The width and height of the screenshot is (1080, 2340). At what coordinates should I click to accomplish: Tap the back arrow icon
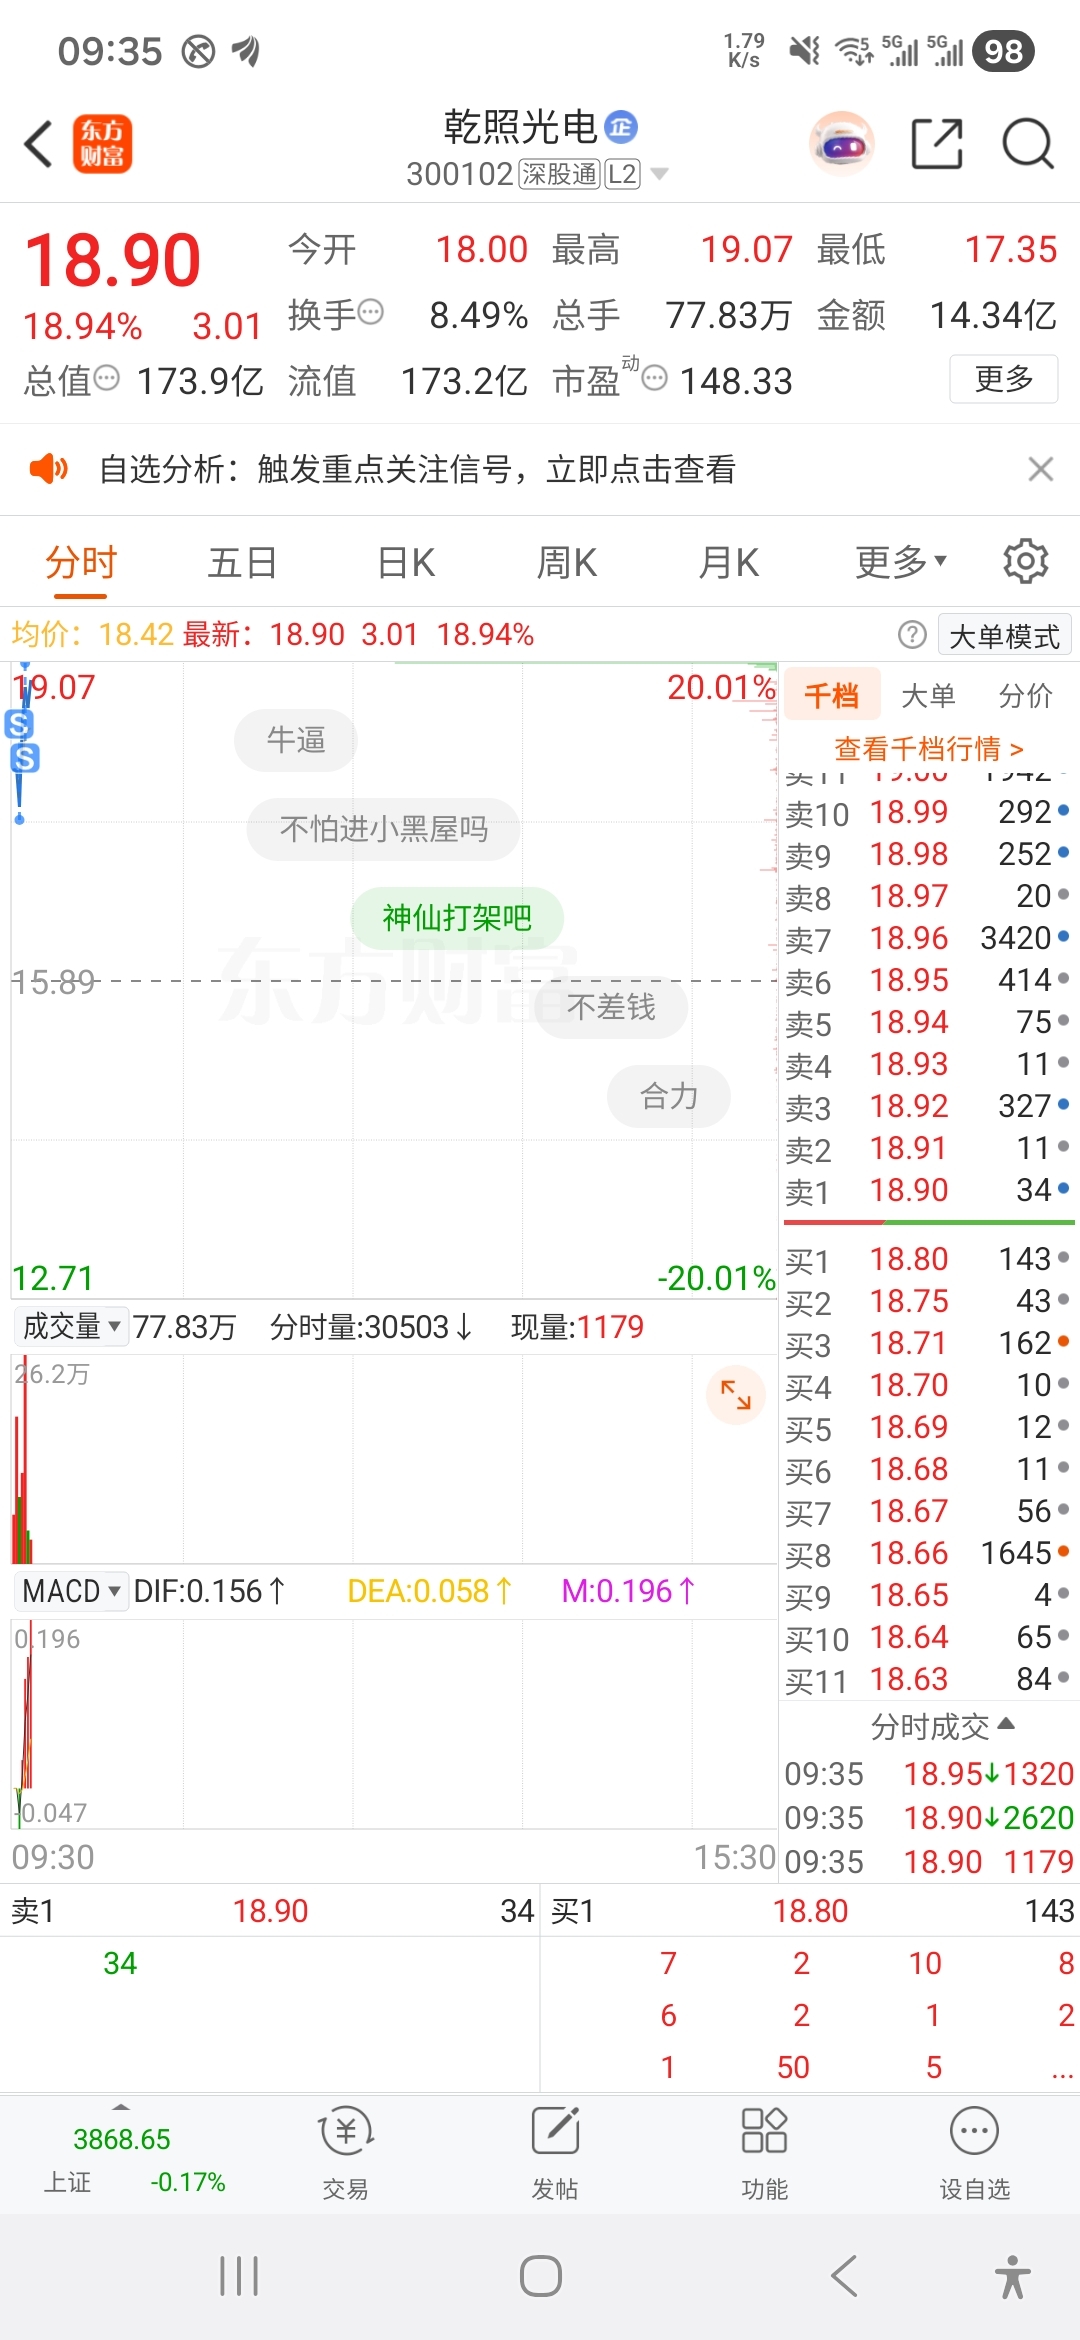(39, 144)
